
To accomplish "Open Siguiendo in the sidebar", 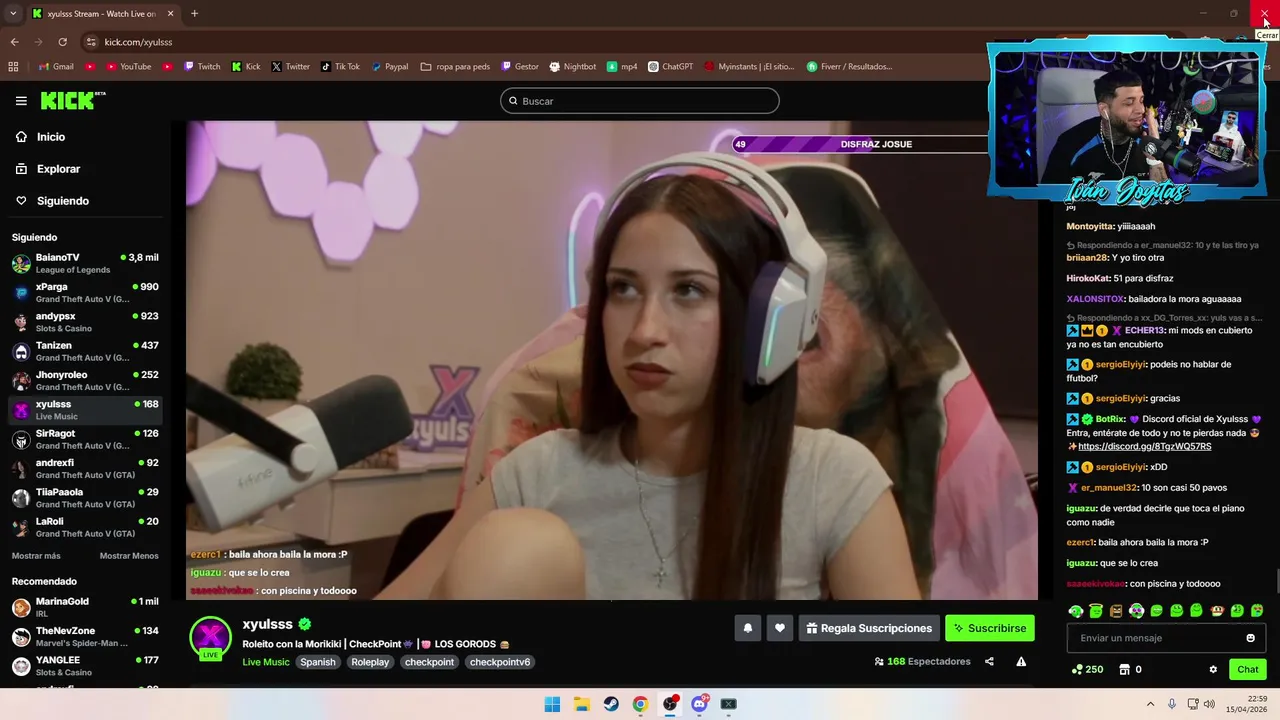I will pos(63,201).
